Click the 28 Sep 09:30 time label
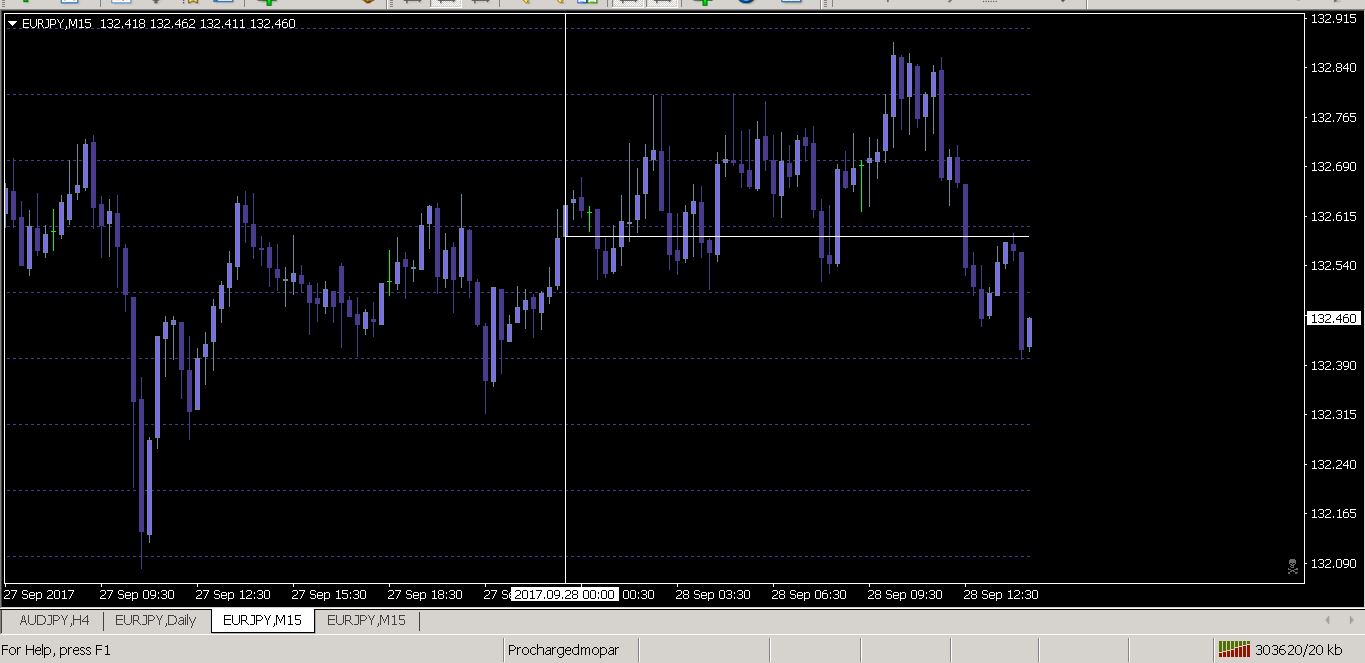The image size is (1365, 663). 905,594
